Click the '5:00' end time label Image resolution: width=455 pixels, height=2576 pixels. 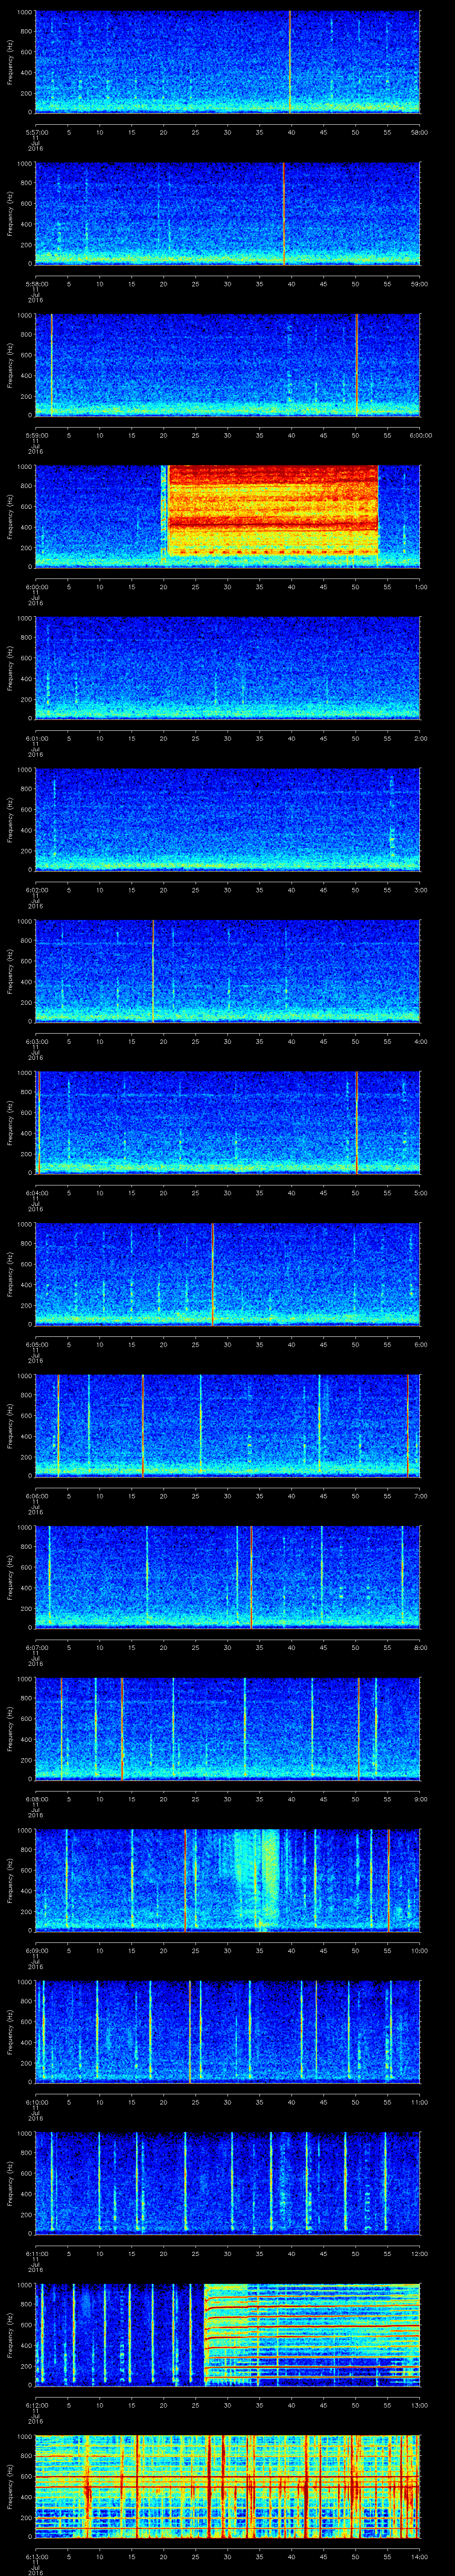[x=420, y=1192]
